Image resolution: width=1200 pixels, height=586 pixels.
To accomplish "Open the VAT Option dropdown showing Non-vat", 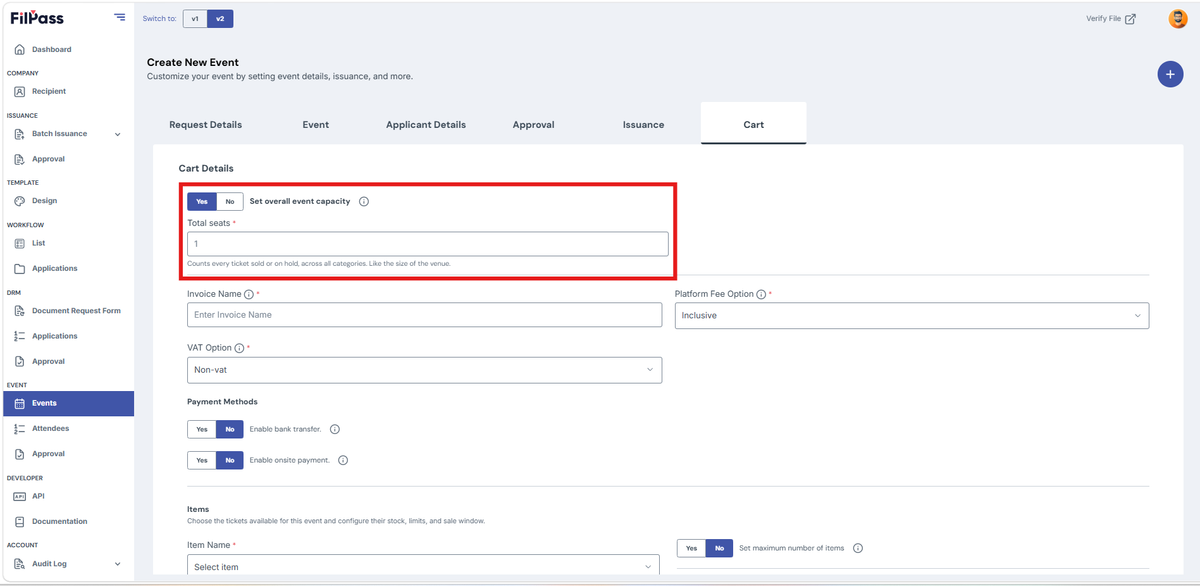I will pyautogui.click(x=424, y=370).
